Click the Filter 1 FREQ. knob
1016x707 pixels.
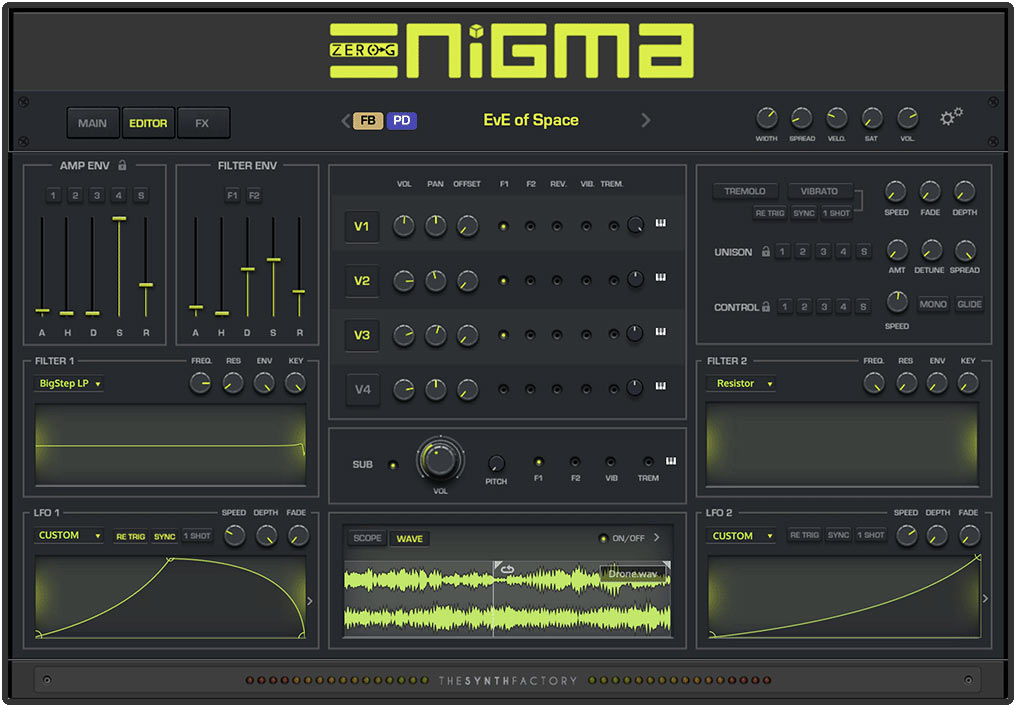[200, 384]
